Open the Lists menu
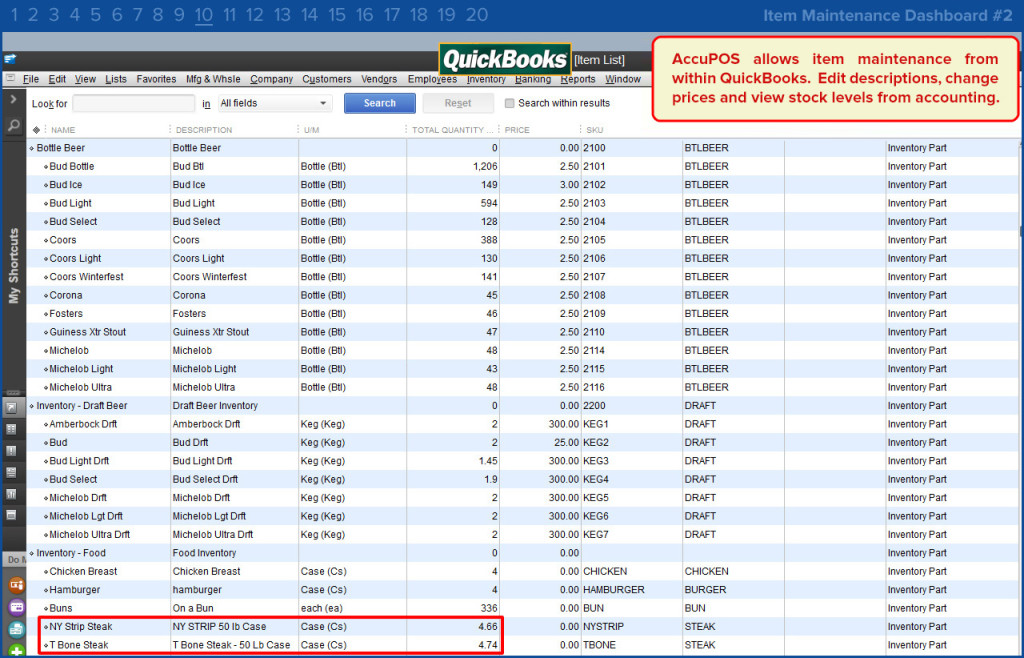The image size is (1024, 658). (116, 79)
